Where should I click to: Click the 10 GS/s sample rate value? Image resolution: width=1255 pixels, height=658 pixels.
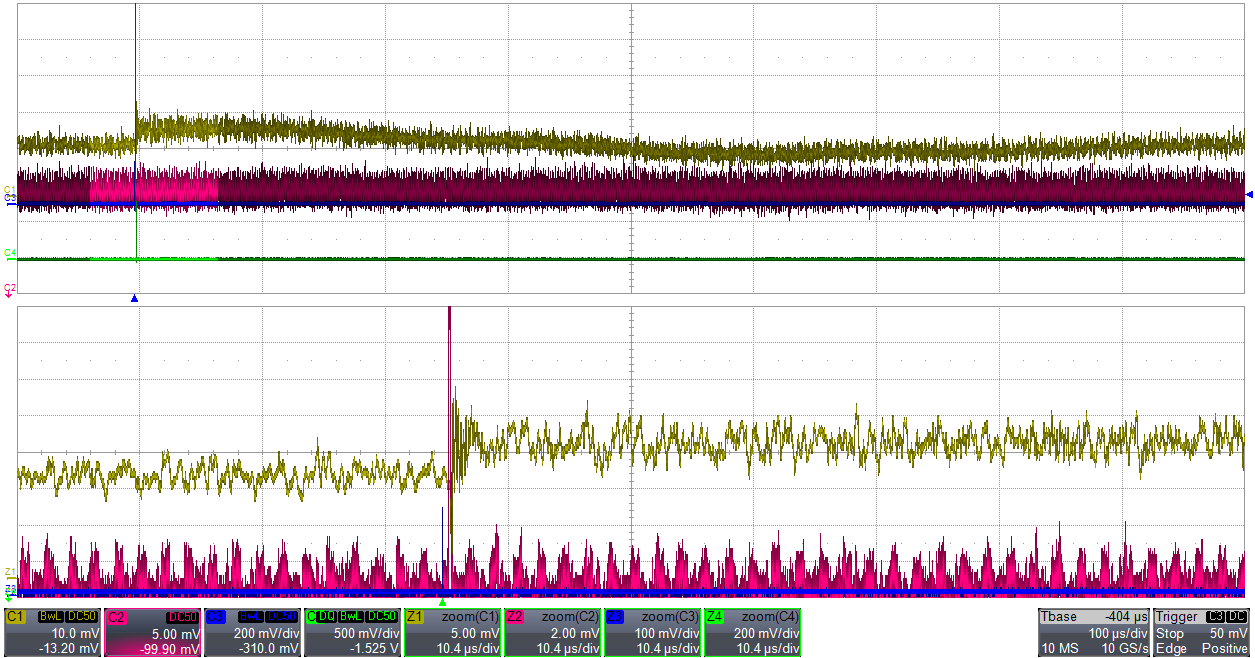(x=1123, y=648)
